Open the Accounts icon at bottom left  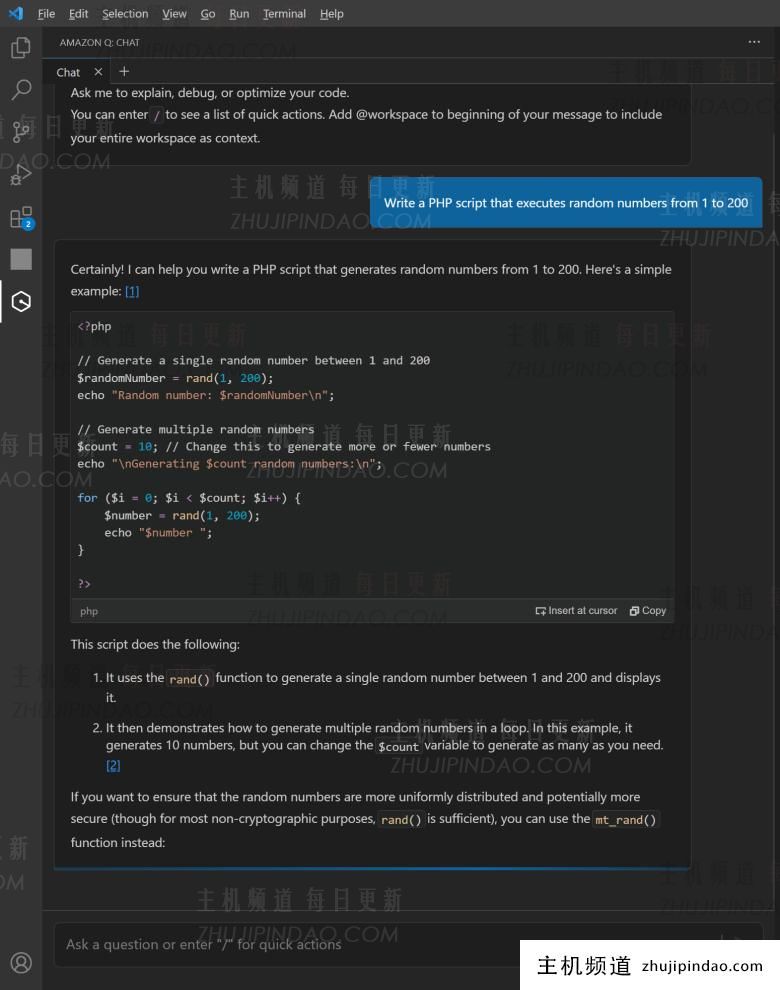point(21,962)
